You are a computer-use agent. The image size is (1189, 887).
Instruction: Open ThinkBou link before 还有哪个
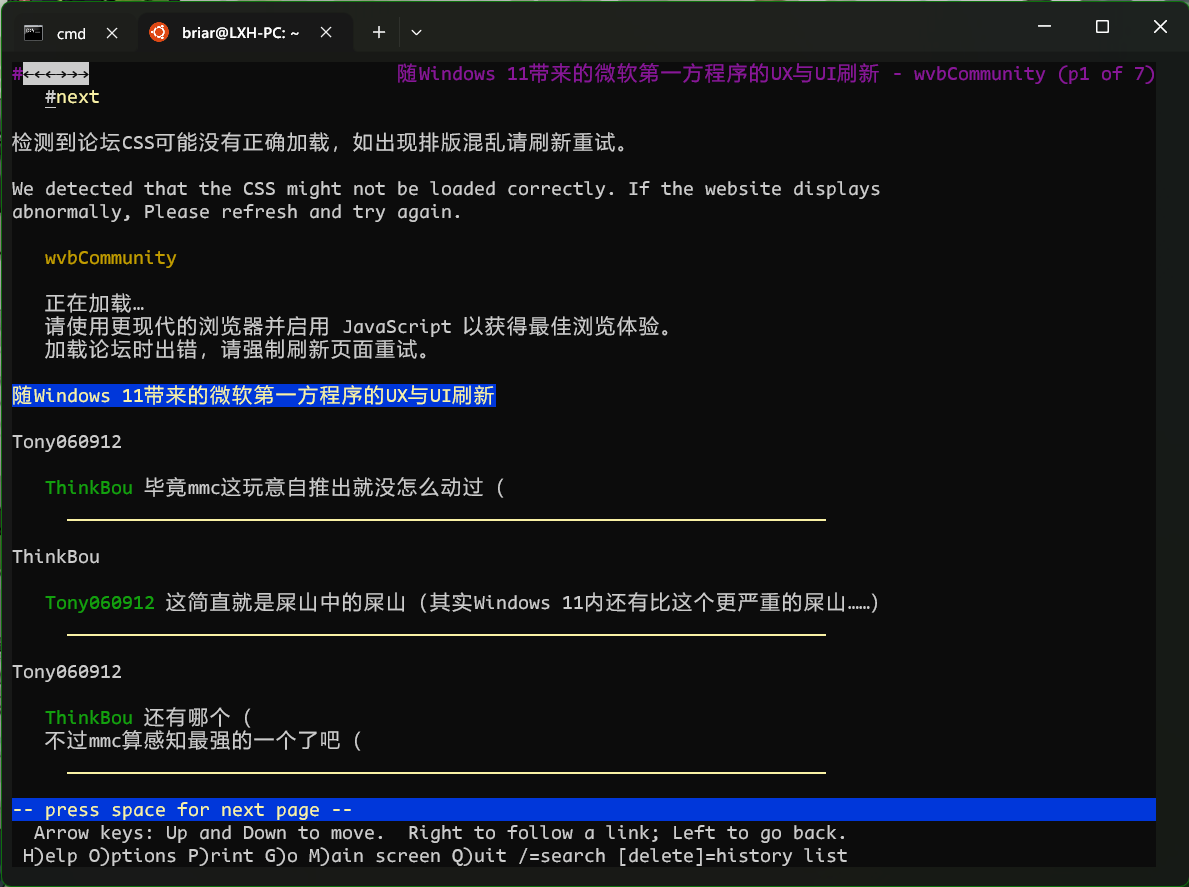[x=89, y=717]
